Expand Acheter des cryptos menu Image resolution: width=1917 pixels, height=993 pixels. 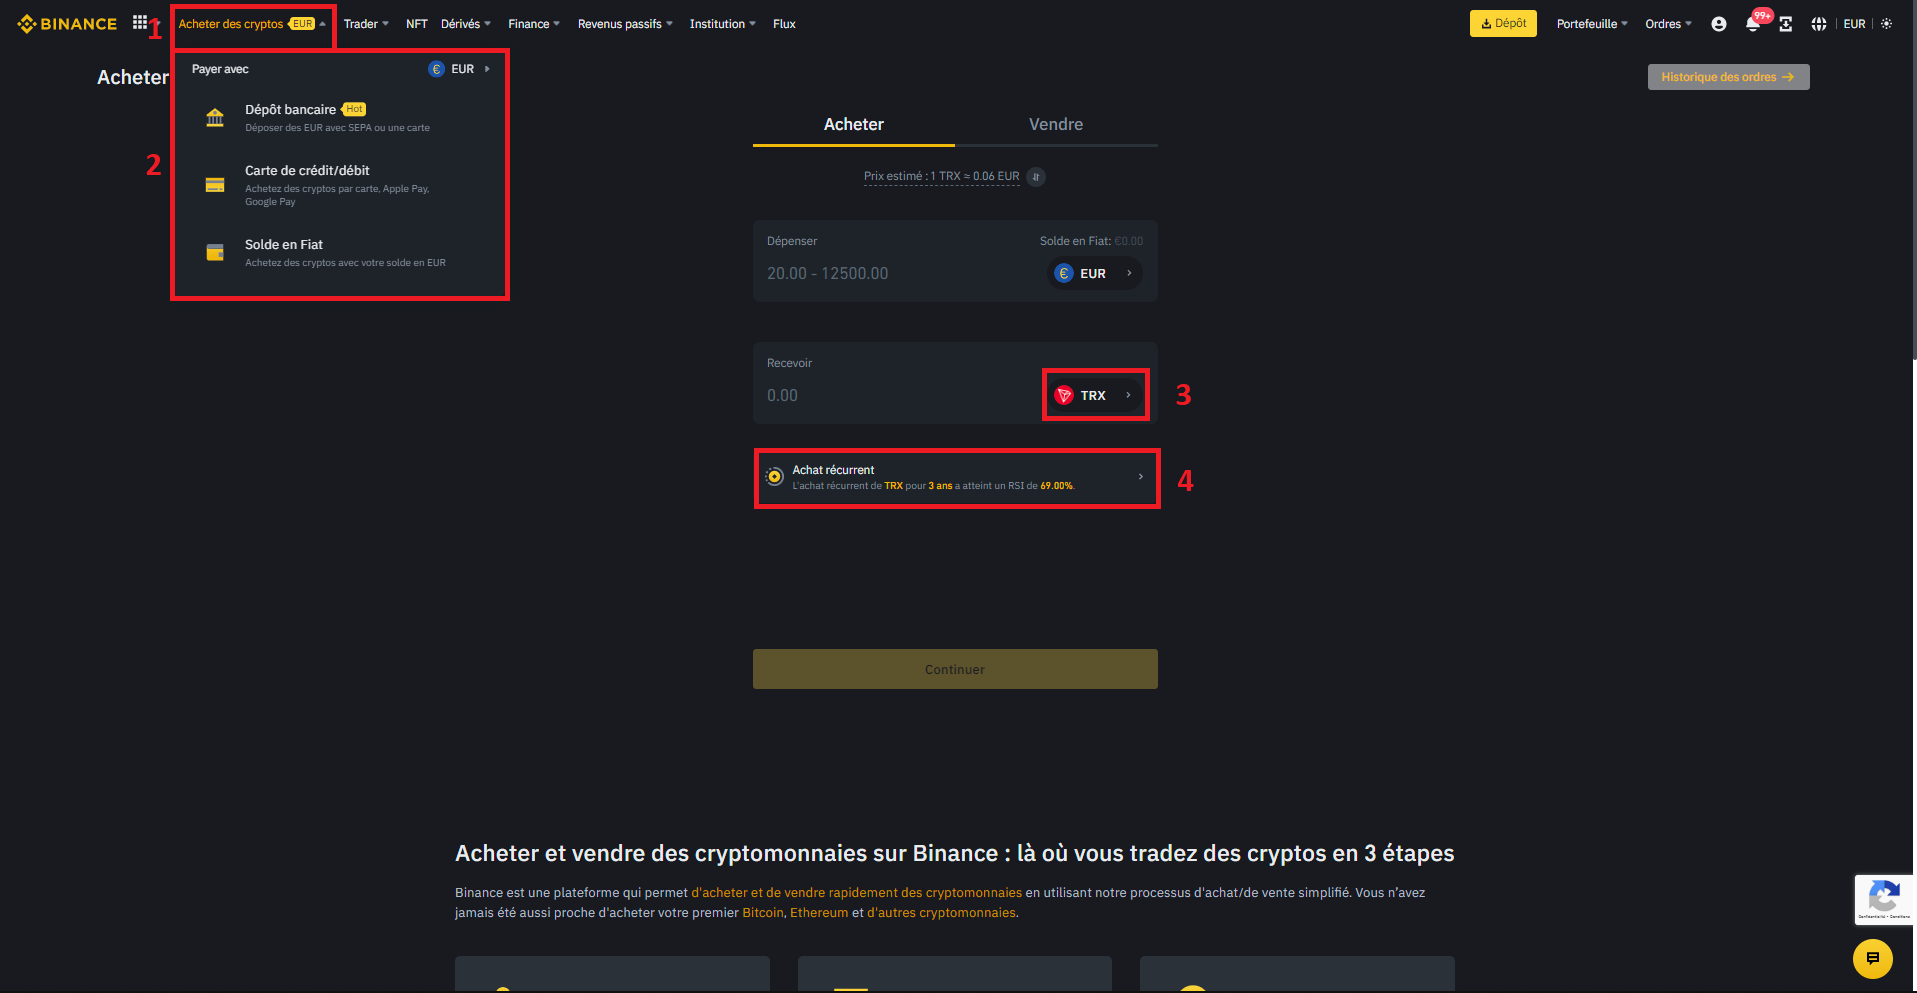252,24
